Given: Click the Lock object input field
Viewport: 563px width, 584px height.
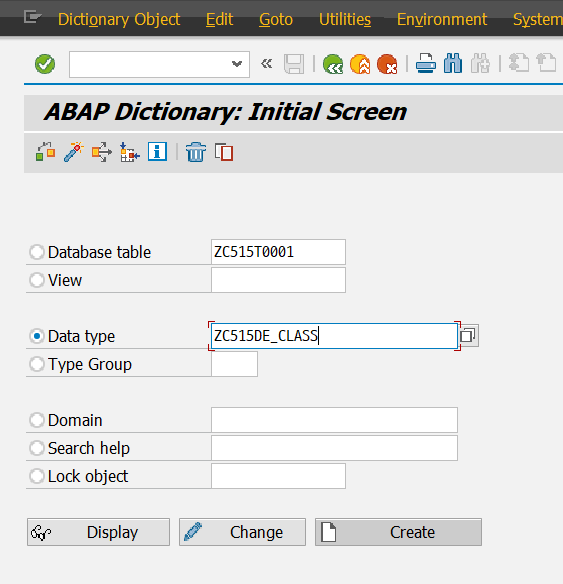Looking at the screenshot, I should click(278, 476).
